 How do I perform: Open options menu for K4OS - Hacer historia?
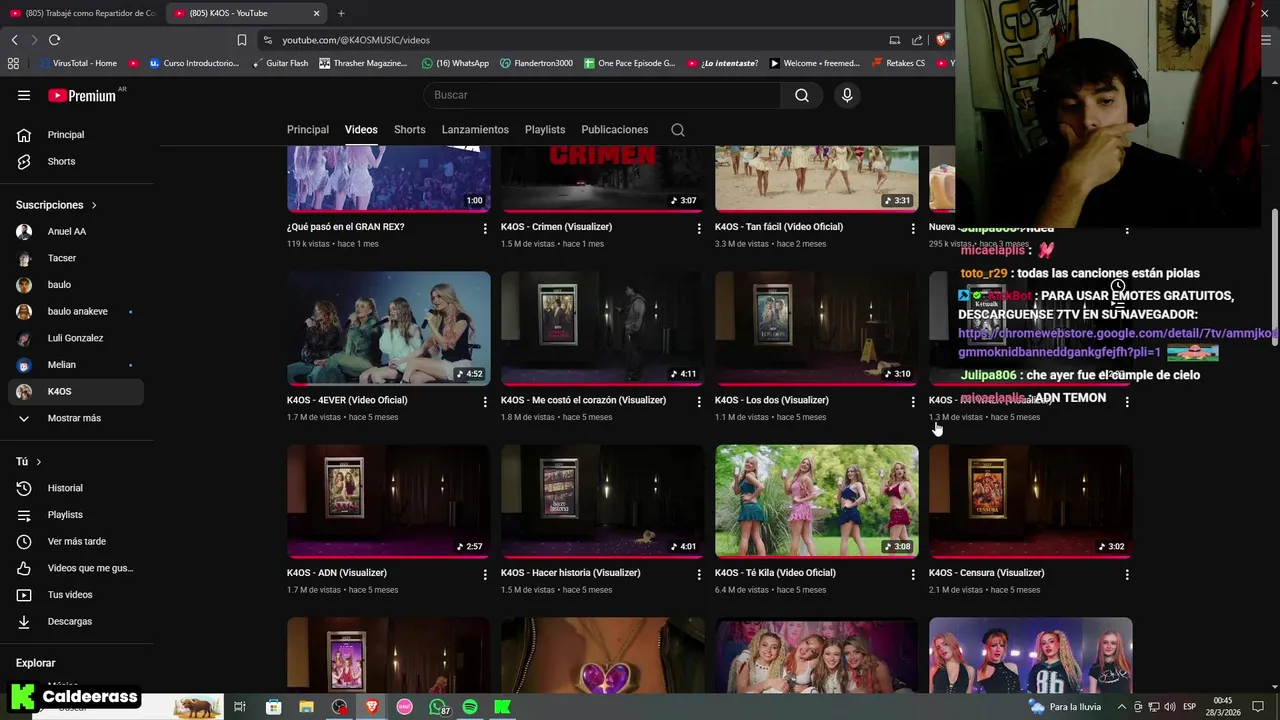click(x=699, y=575)
